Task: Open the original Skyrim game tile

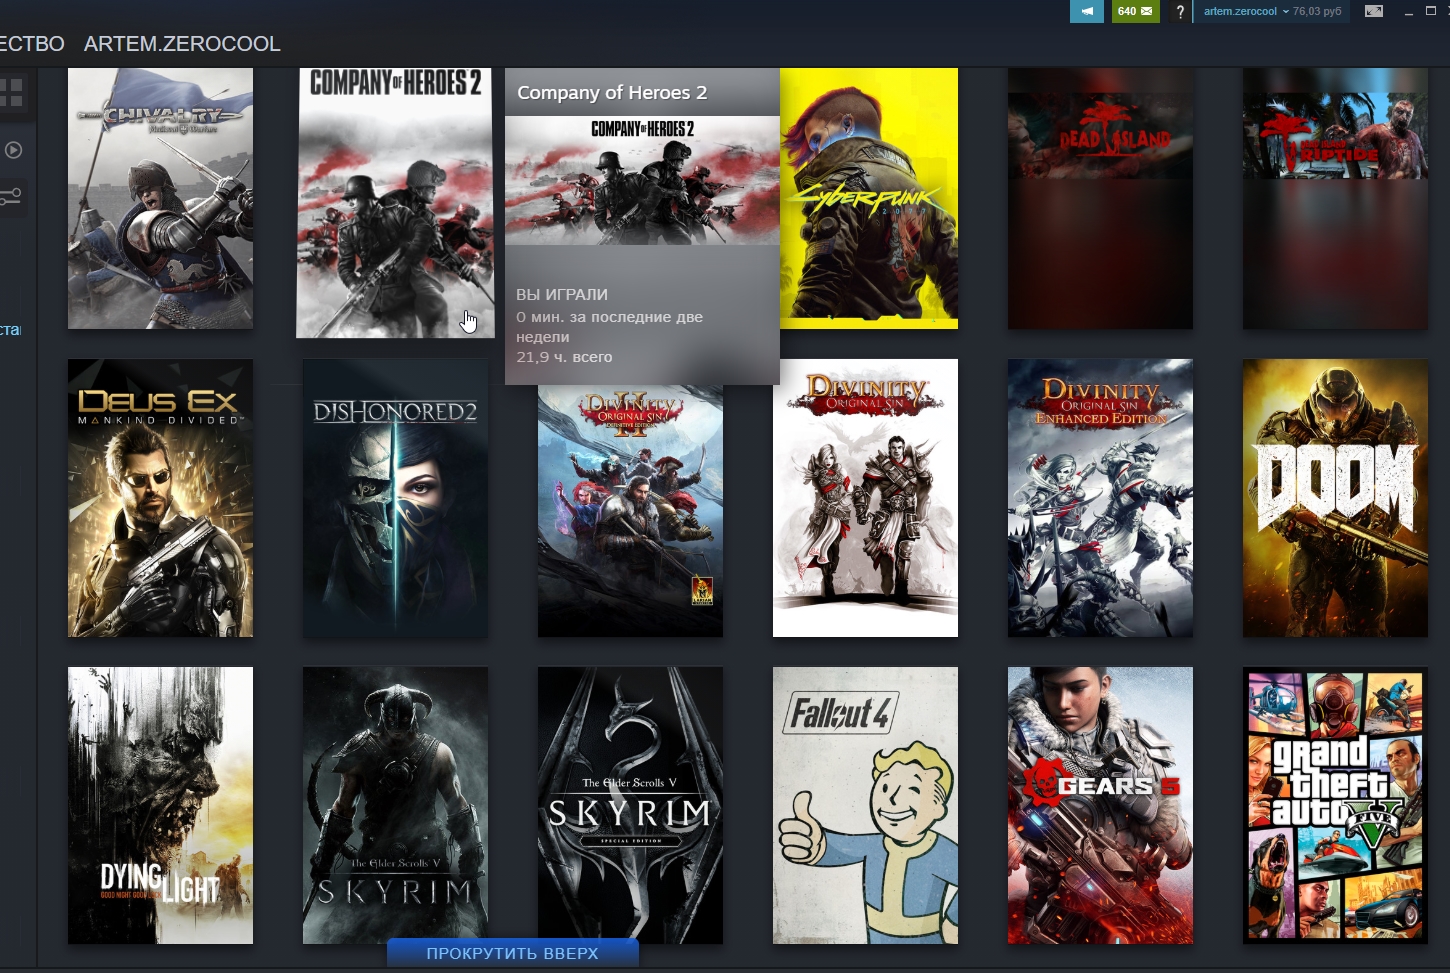Action: (x=395, y=805)
